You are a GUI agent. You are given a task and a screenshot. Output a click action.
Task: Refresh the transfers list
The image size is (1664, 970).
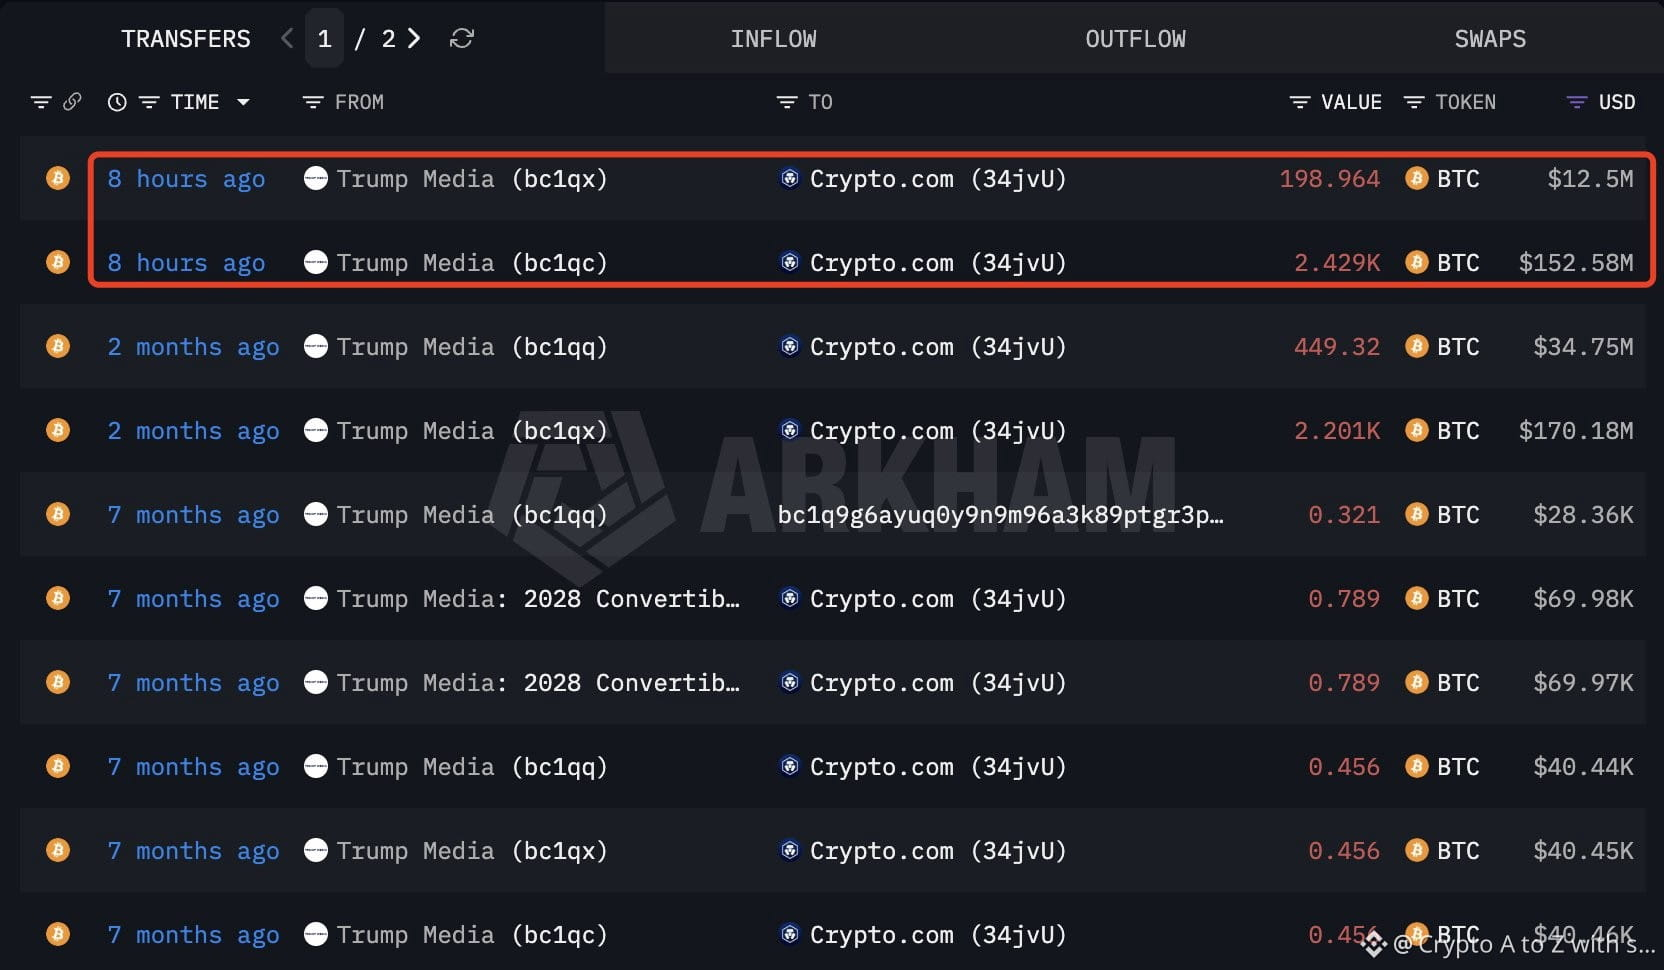pyautogui.click(x=462, y=38)
